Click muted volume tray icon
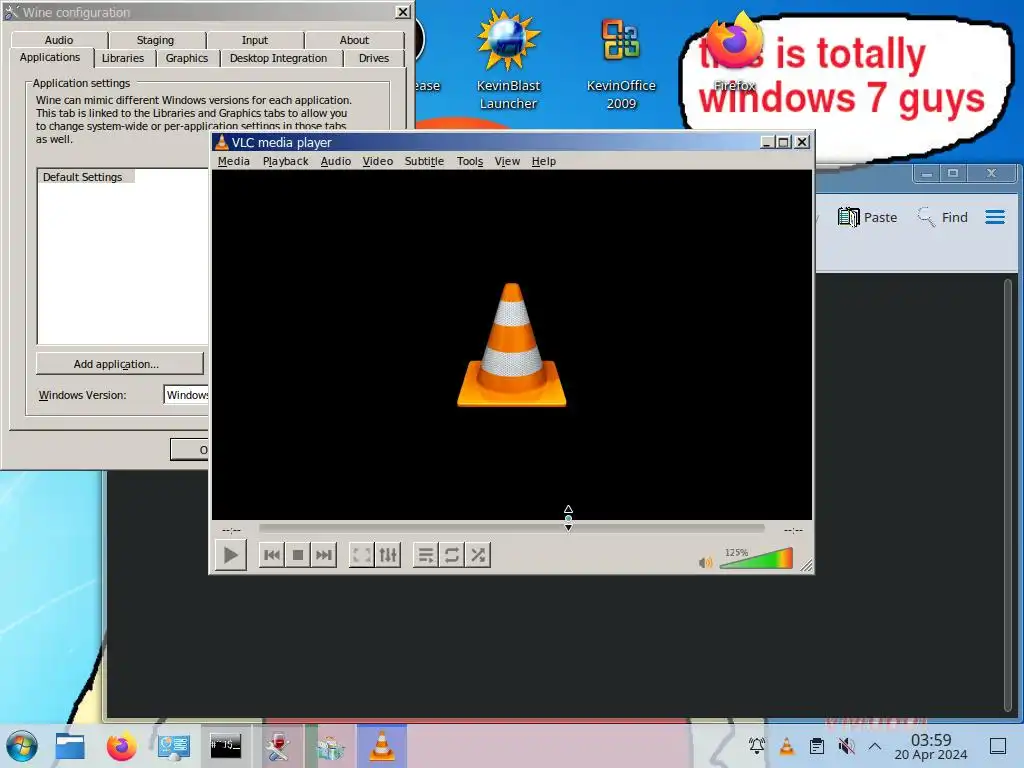This screenshot has height=768, width=1024. [x=846, y=746]
